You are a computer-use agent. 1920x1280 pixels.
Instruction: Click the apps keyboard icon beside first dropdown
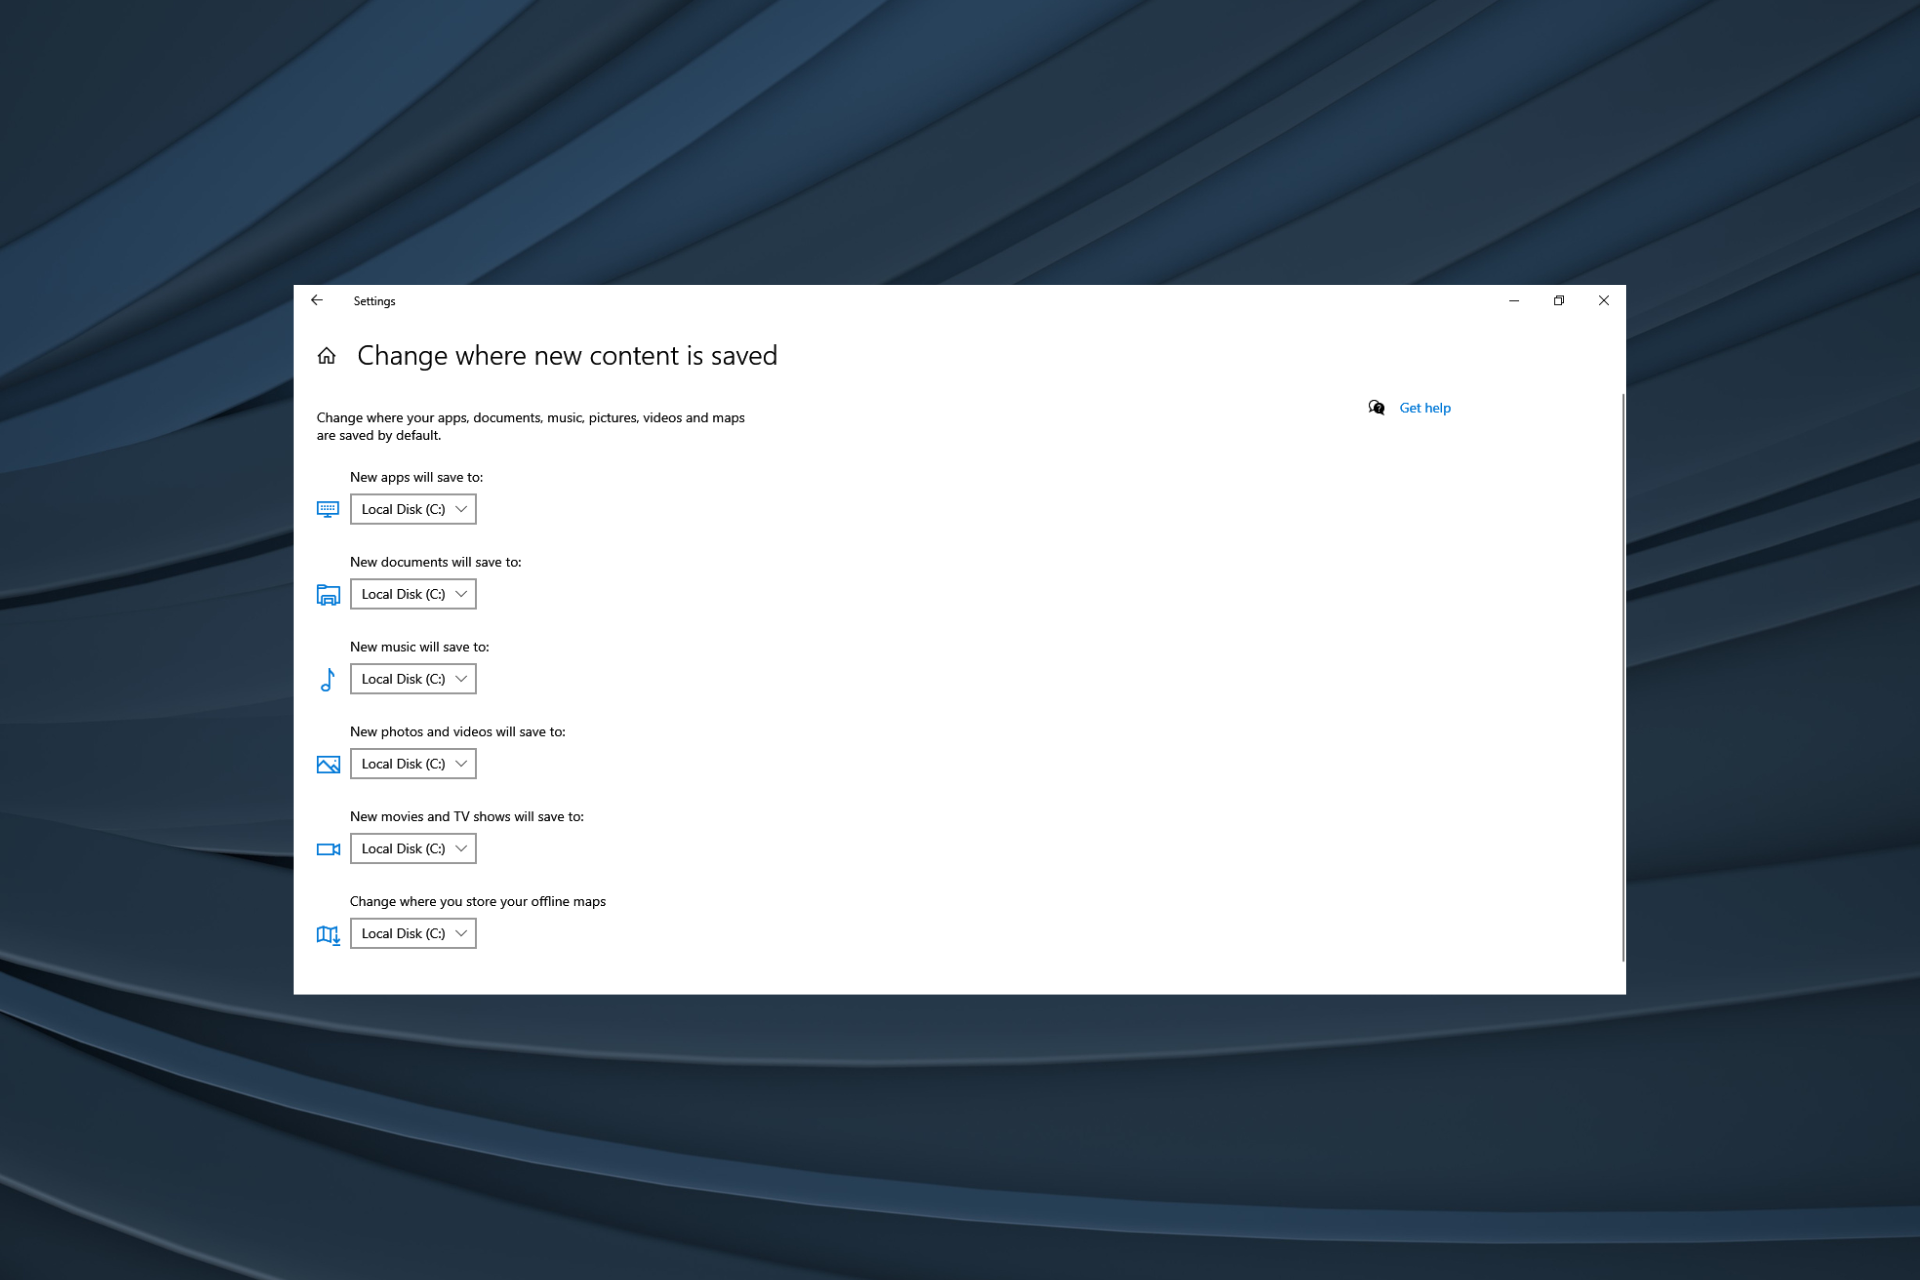tap(328, 509)
